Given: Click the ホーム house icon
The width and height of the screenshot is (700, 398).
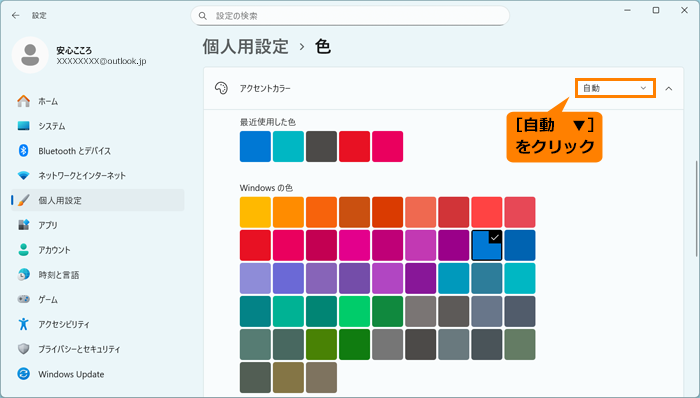Looking at the screenshot, I should coord(24,101).
